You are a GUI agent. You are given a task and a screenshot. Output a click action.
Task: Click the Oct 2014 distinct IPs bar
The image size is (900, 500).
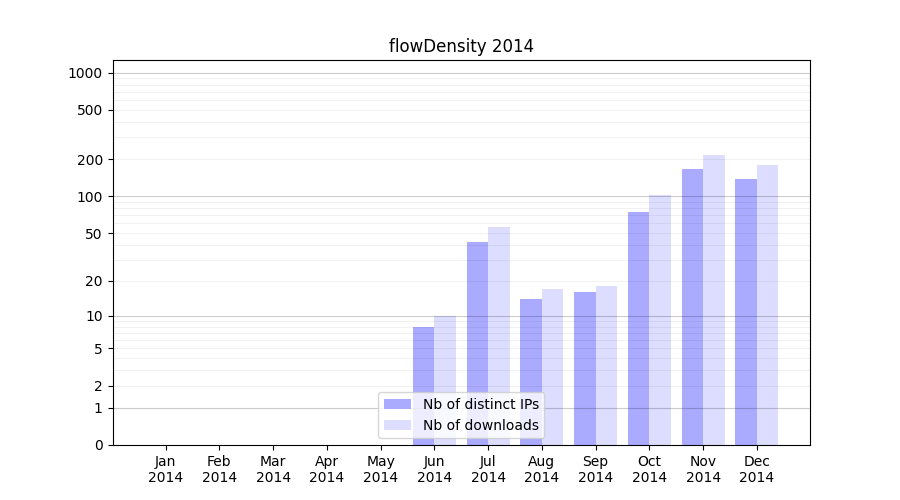[x=638, y=328]
